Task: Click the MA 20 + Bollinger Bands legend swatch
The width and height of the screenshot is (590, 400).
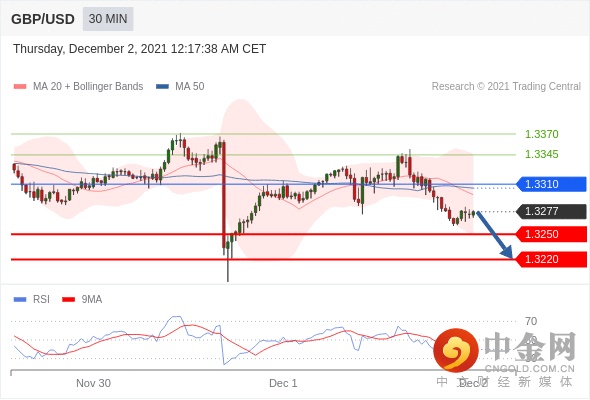Action: [x=20, y=87]
